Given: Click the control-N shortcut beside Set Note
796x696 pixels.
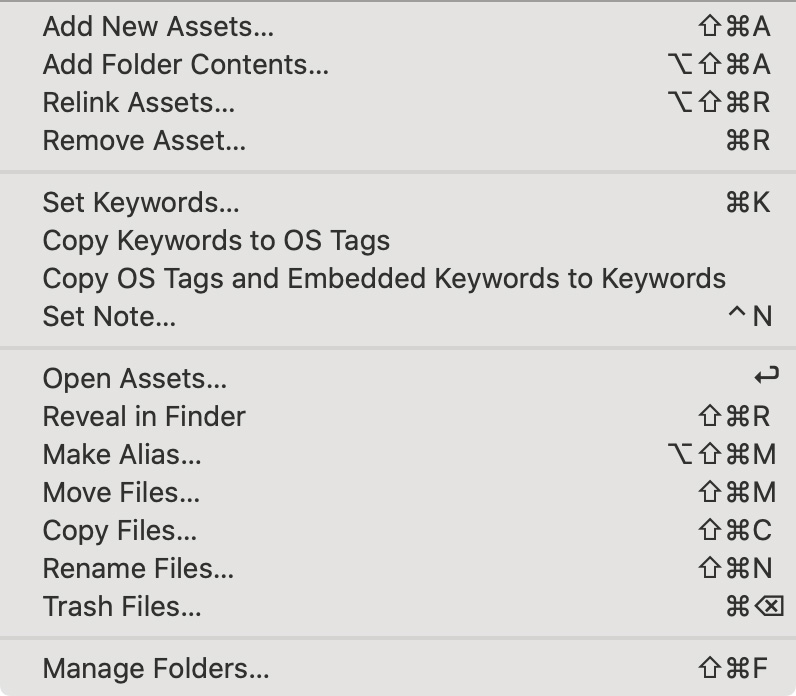Looking at the screenshot, I should [x=750, y=316].
